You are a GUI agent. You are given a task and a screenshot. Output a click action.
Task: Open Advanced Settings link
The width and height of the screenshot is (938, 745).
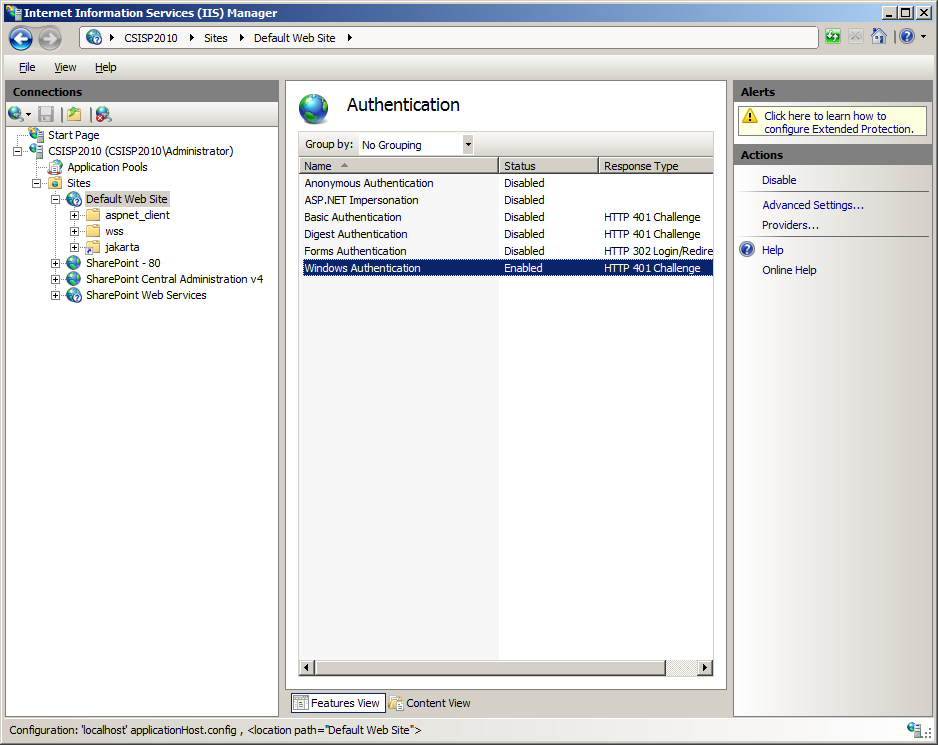point(812,205)
